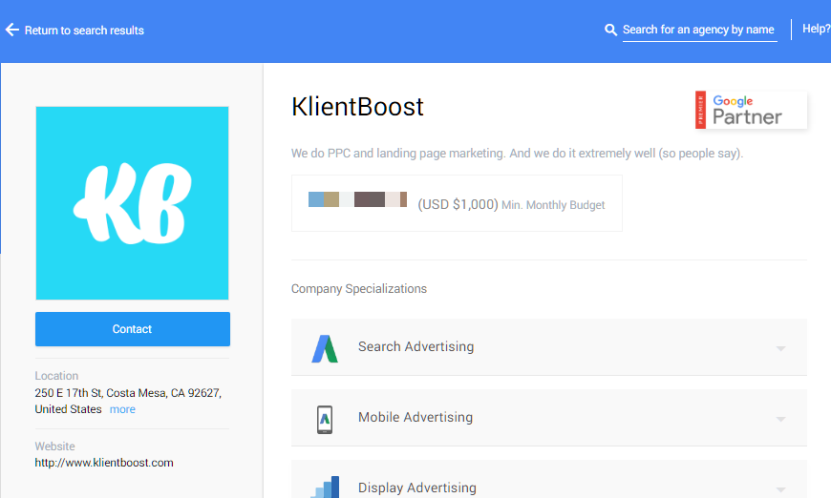Open the Search Advertising specialization row
831x498 pixels.
[x=549, y=347]
